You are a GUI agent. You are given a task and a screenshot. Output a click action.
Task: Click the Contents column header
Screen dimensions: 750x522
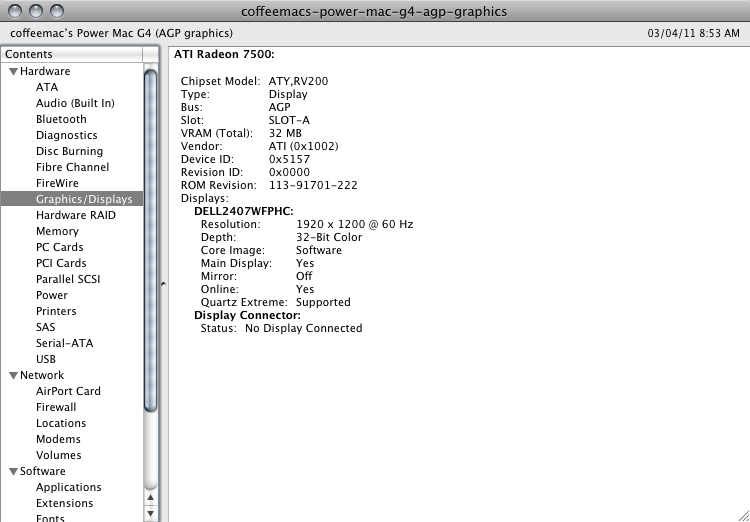(72, 54)
